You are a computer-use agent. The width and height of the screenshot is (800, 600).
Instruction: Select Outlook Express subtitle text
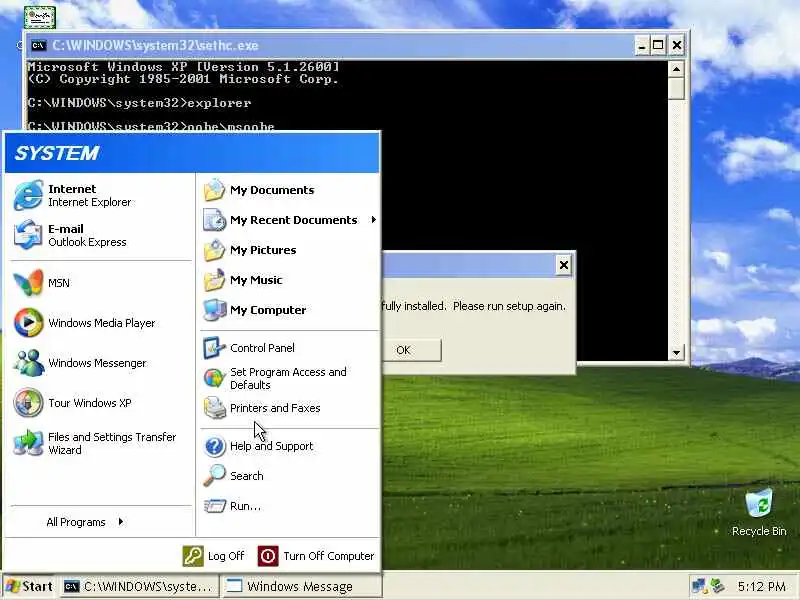point(87,242)
